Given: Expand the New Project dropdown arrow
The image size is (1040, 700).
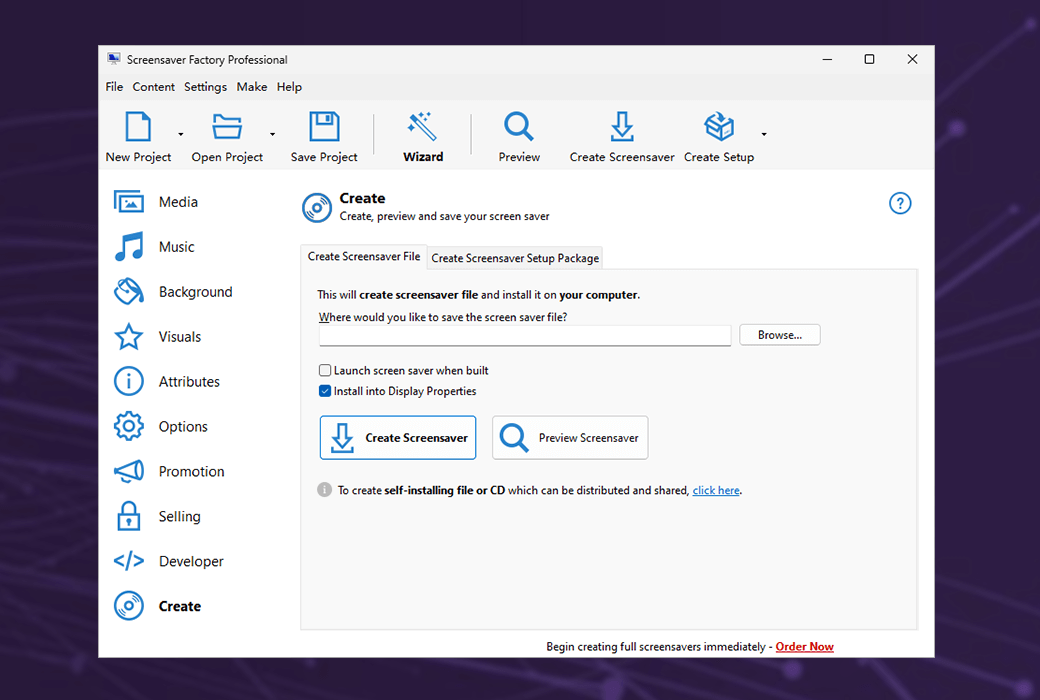Looking at the screenshot, I should [x=180, y=134].
